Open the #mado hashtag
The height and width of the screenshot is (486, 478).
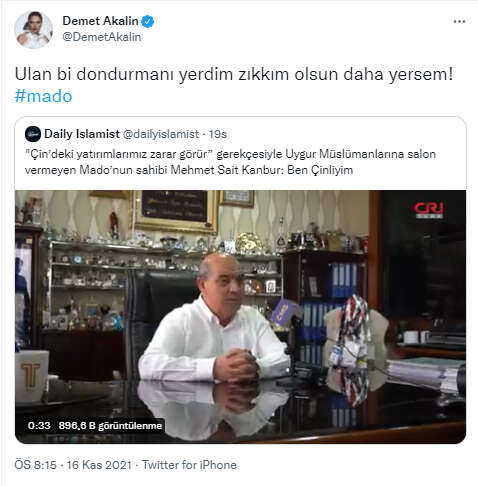(x=43, y=96)
